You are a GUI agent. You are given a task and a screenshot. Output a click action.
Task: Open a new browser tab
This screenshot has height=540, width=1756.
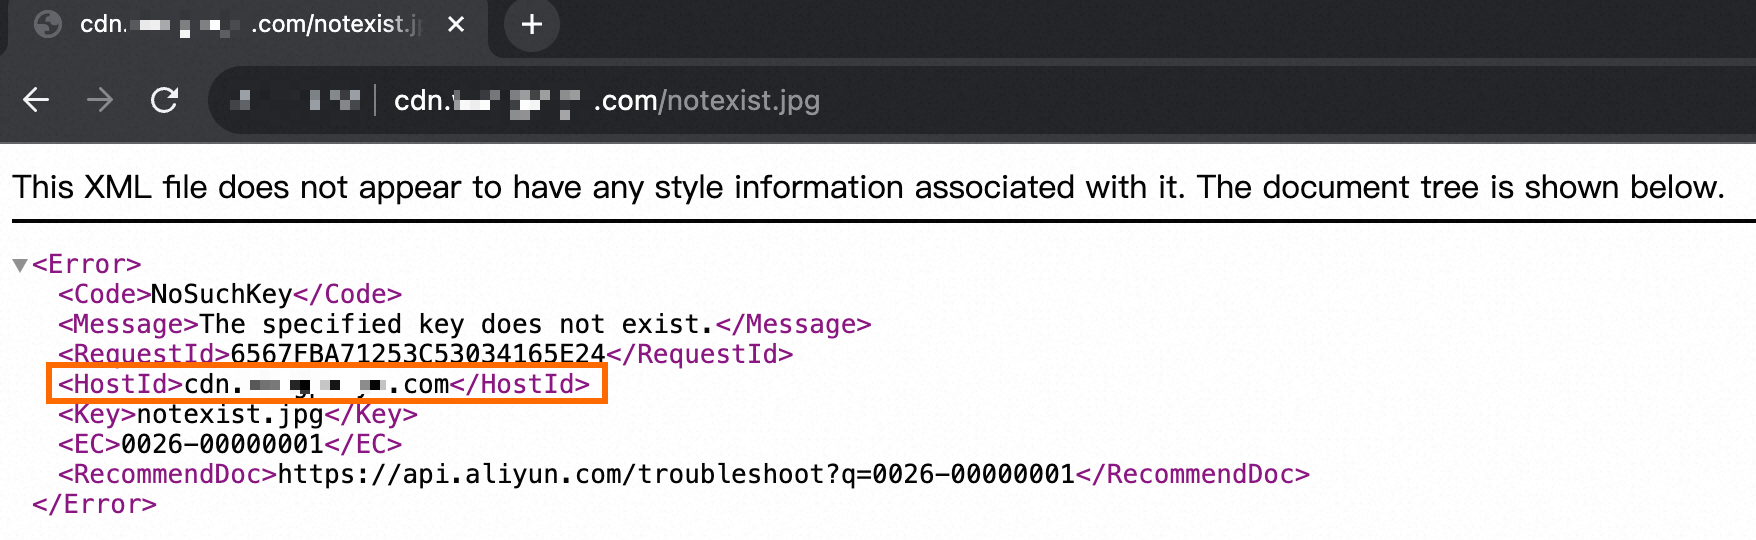[x=532, y=24]
